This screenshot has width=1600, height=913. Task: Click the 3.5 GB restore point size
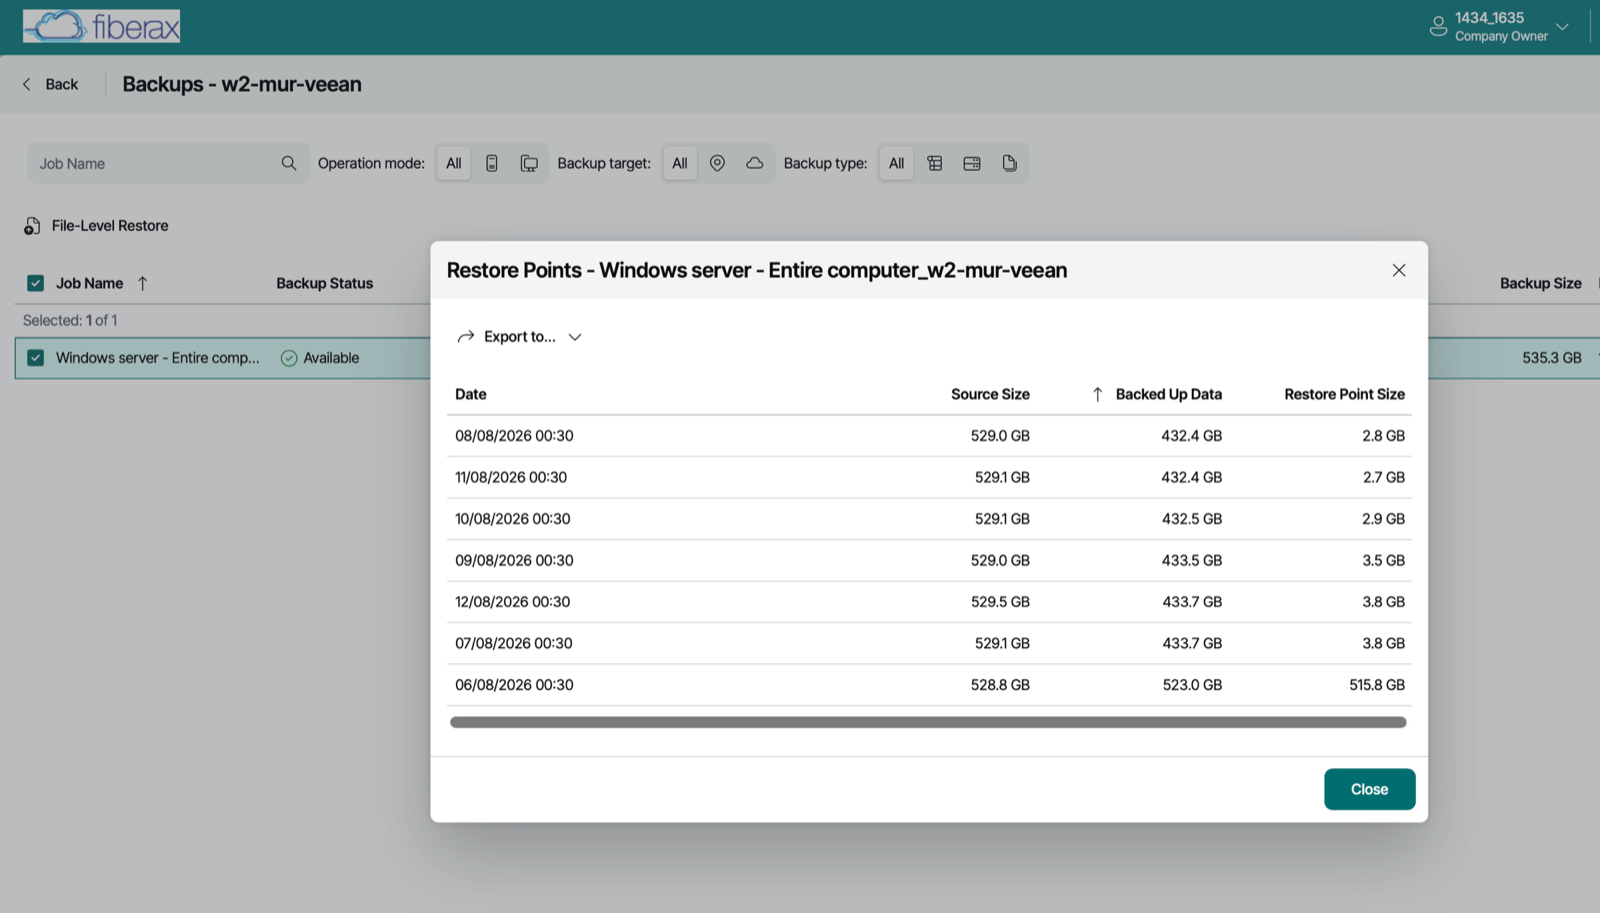click(x=1383, y=561)
